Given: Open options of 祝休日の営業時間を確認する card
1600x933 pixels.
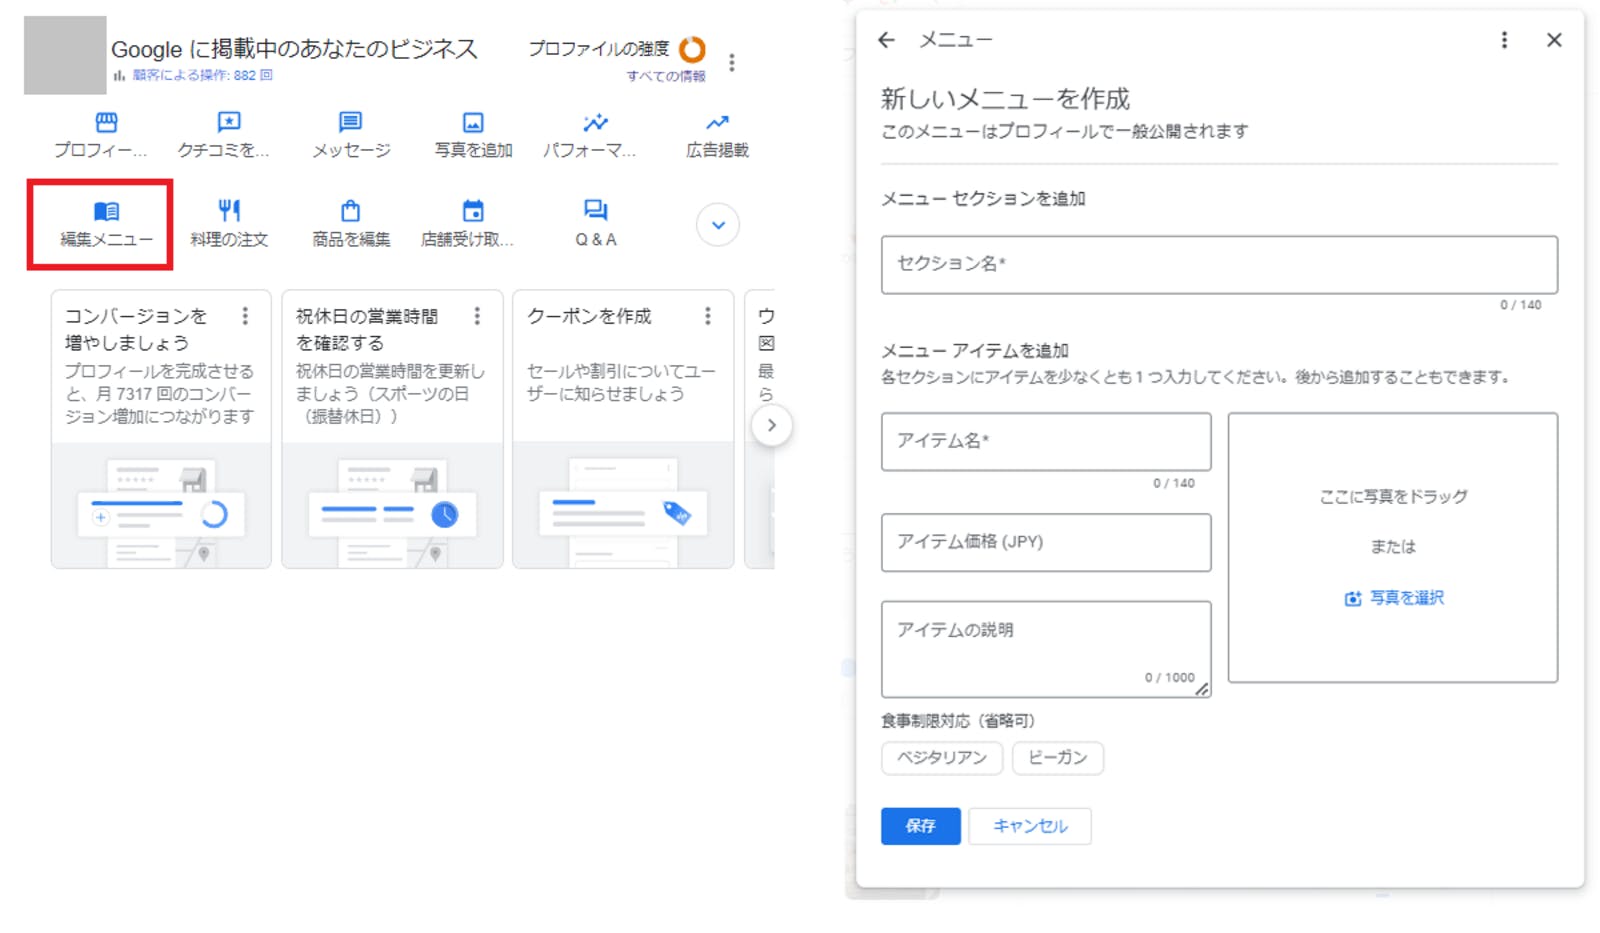Looking at the screenshot, I should pyautogui.click(x=477, y=316).
